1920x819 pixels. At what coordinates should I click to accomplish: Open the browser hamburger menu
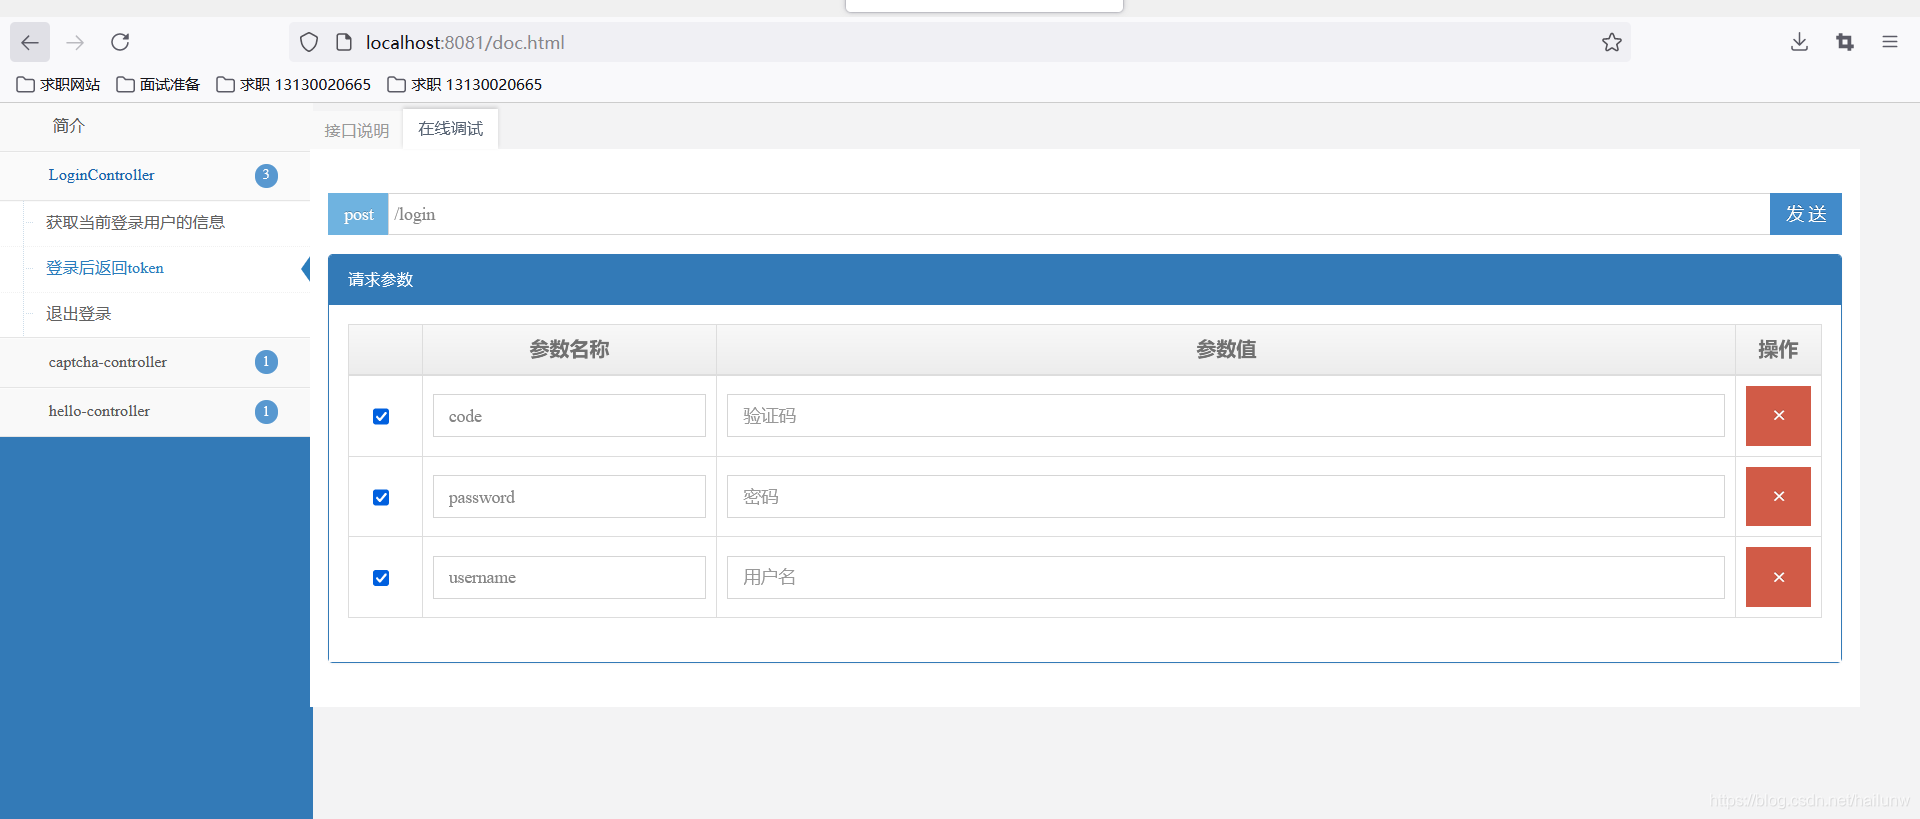[1889, 42]
